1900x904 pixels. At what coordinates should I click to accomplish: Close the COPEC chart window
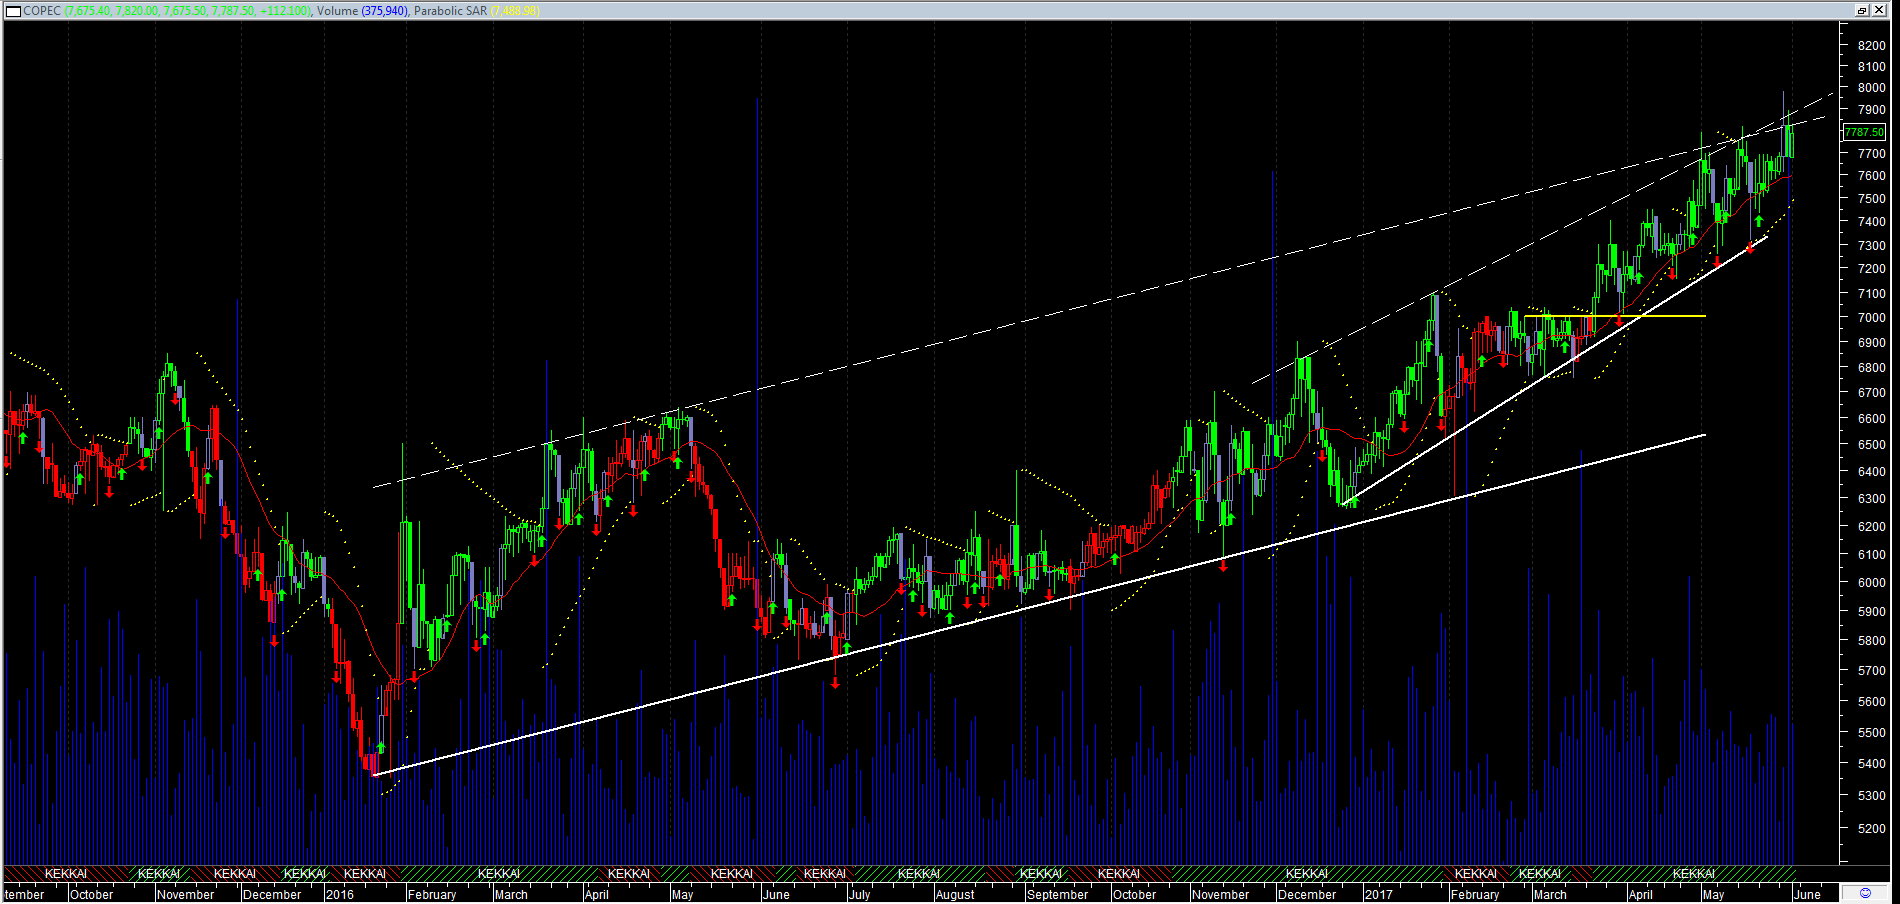[x=1879, y=10]
